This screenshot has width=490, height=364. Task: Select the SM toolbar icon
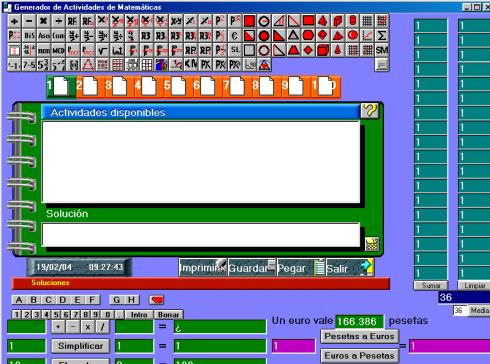pos(382,50)
